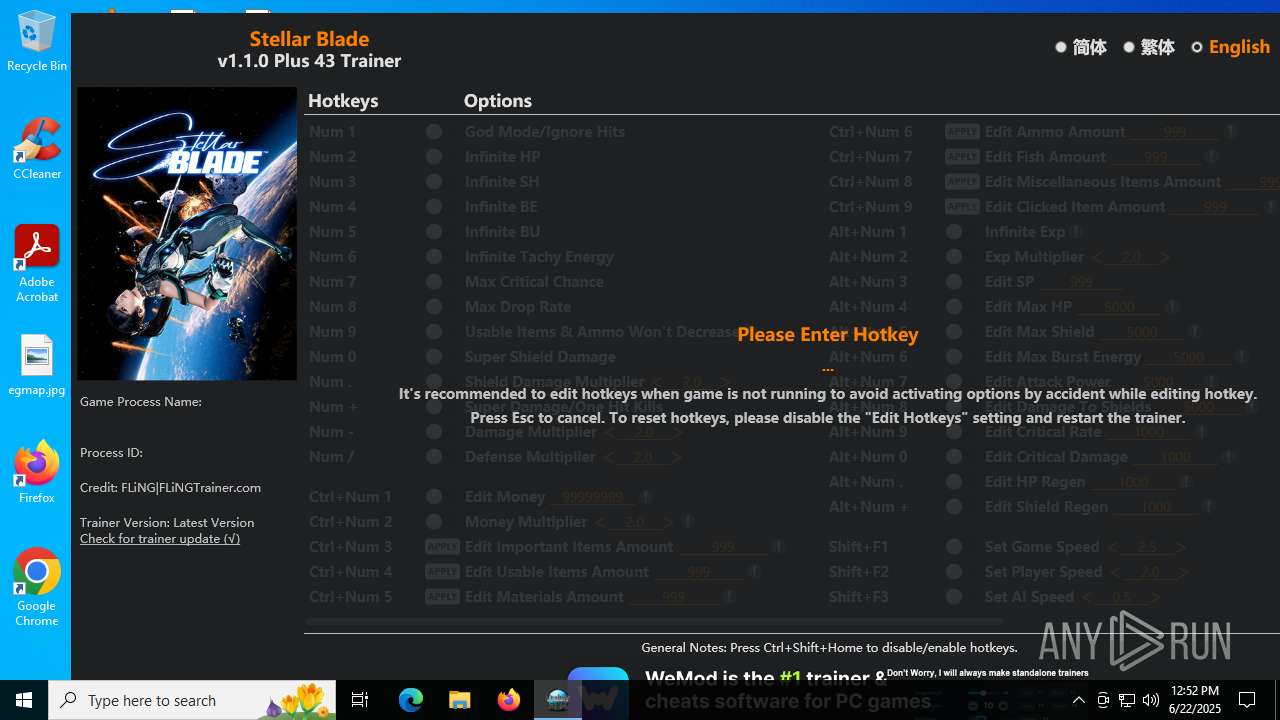Enable Edit Money
This screenshot has width=1280, height=720.
pos(434,497)
